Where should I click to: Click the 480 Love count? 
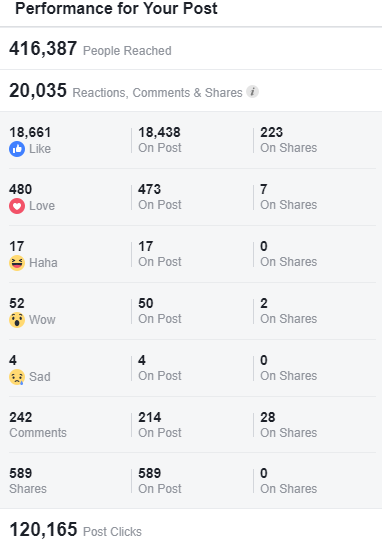(21, 189)
